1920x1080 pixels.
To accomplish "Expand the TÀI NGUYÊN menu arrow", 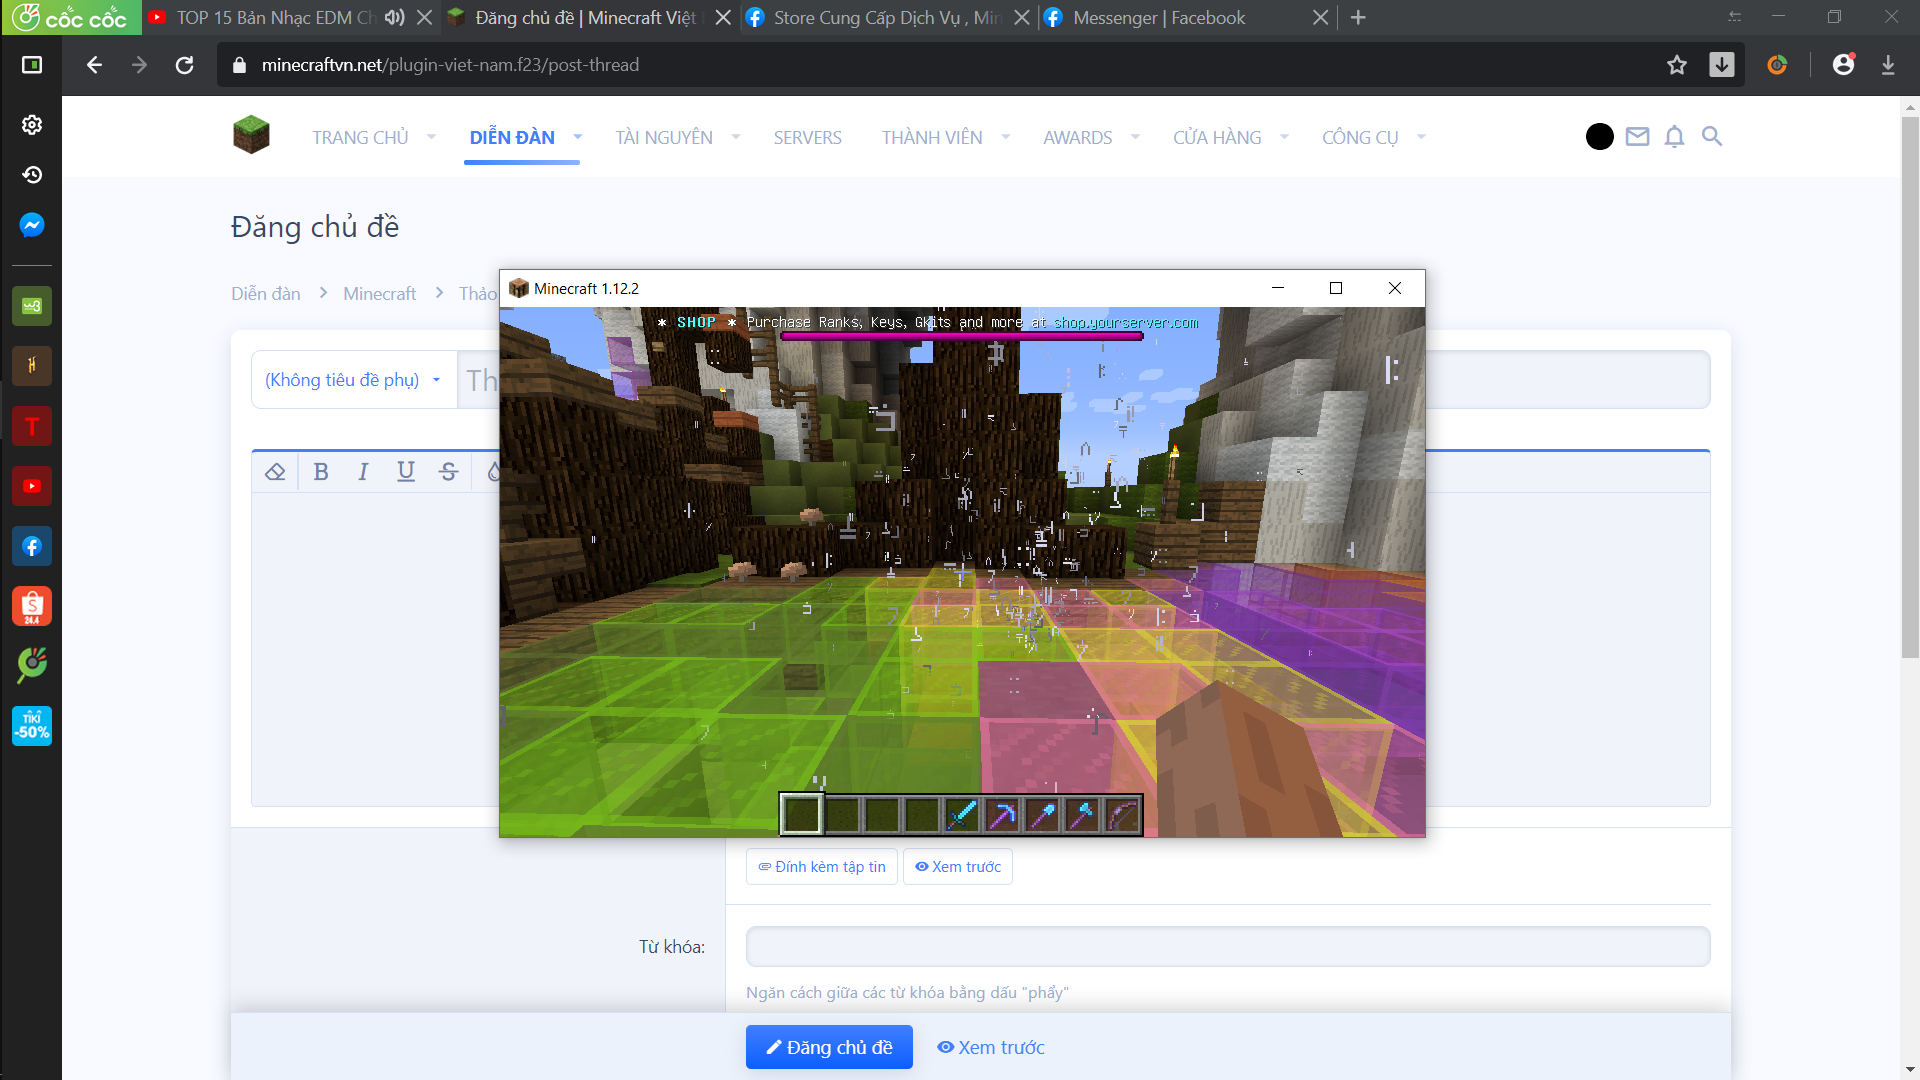I will [x=736, y=138].
